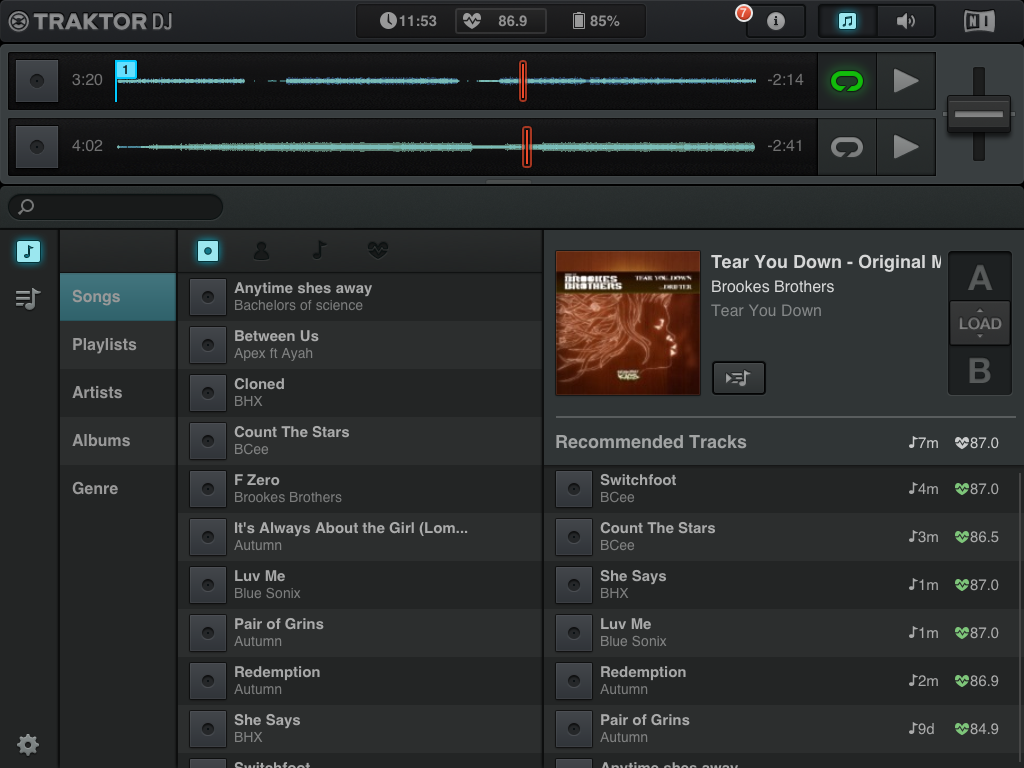
Task: Sort songs by BPM heart icon
Action: 377,250
